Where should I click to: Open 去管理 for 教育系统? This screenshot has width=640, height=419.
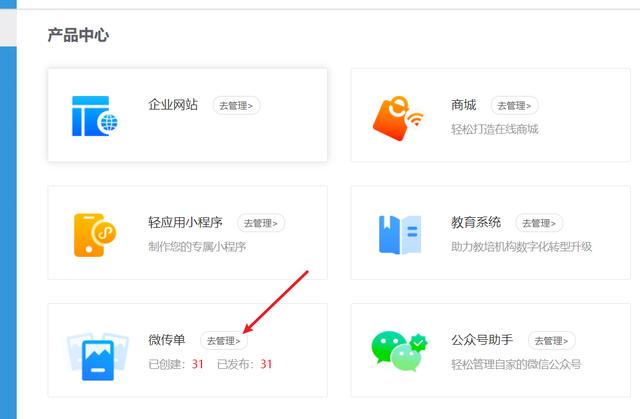tap(539, 223)
